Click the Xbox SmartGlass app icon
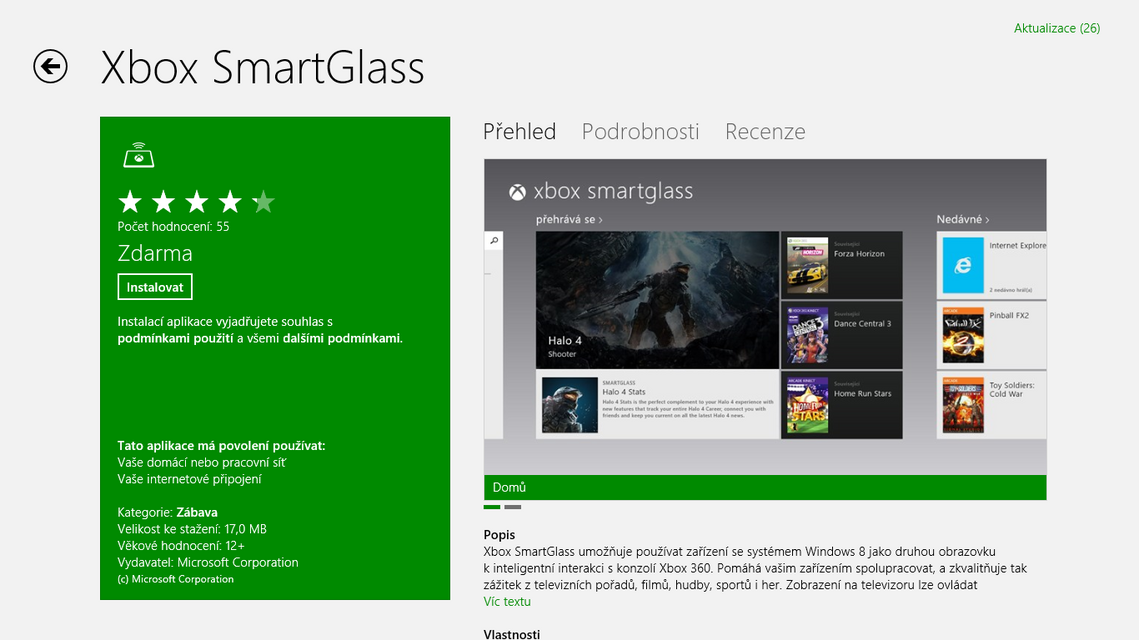Screen dimensions: 1139x640 tap(139, 156)
